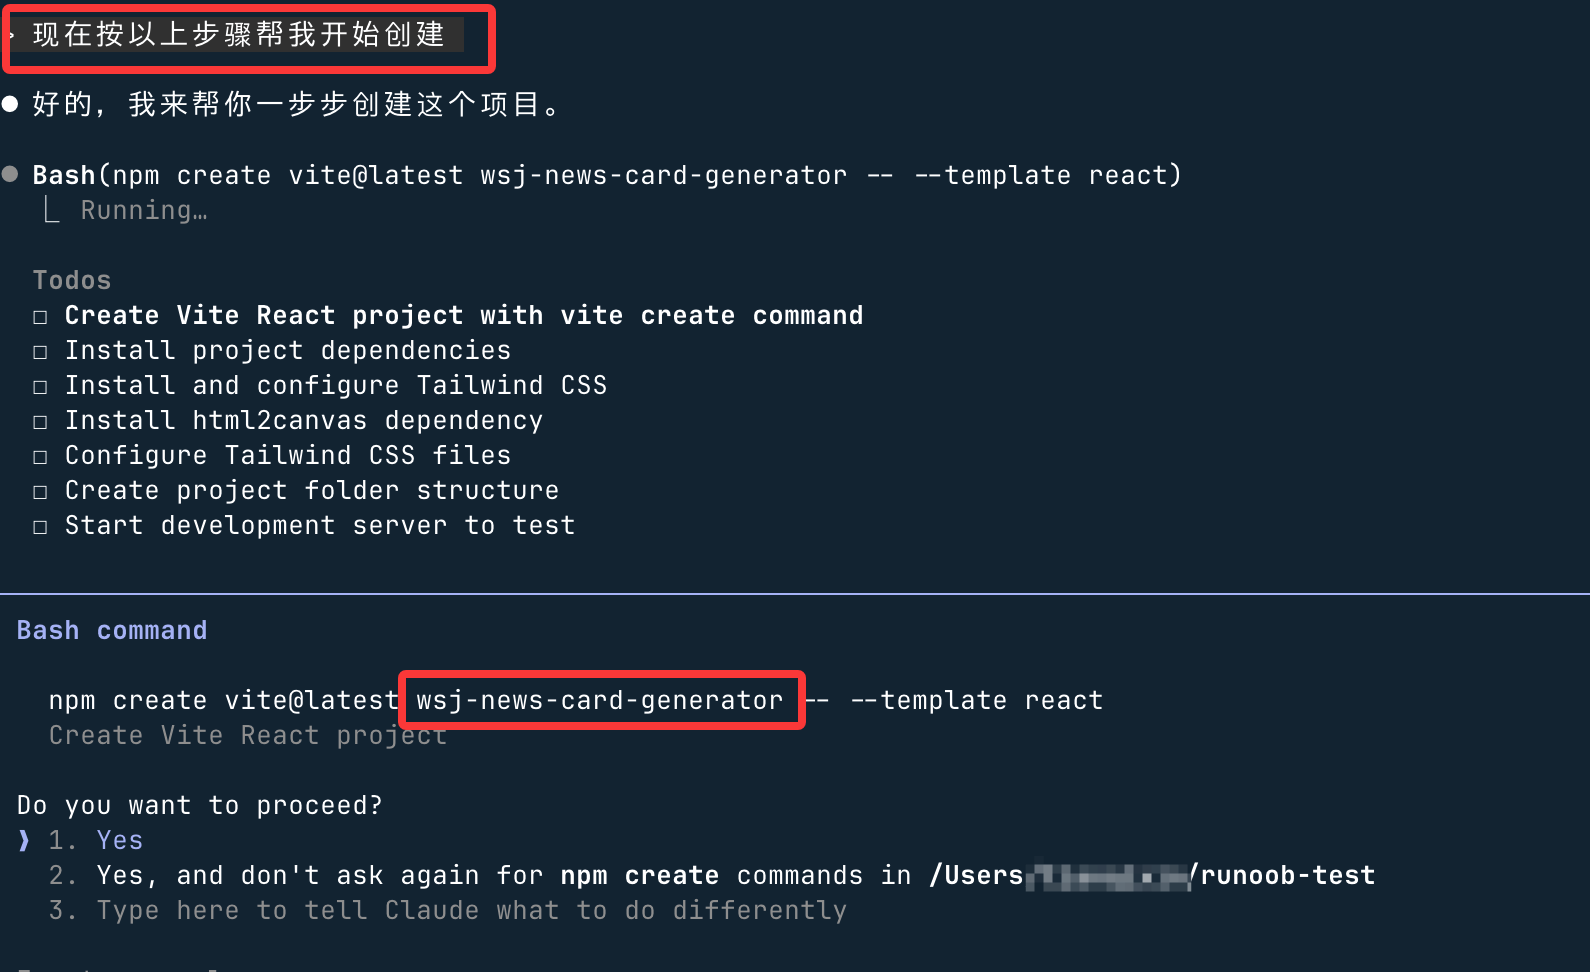Tick the 'Start development server to test' checkbox
Image resolution: width=1590 pixels, height=972 pixels.
[x=40, y=527]
